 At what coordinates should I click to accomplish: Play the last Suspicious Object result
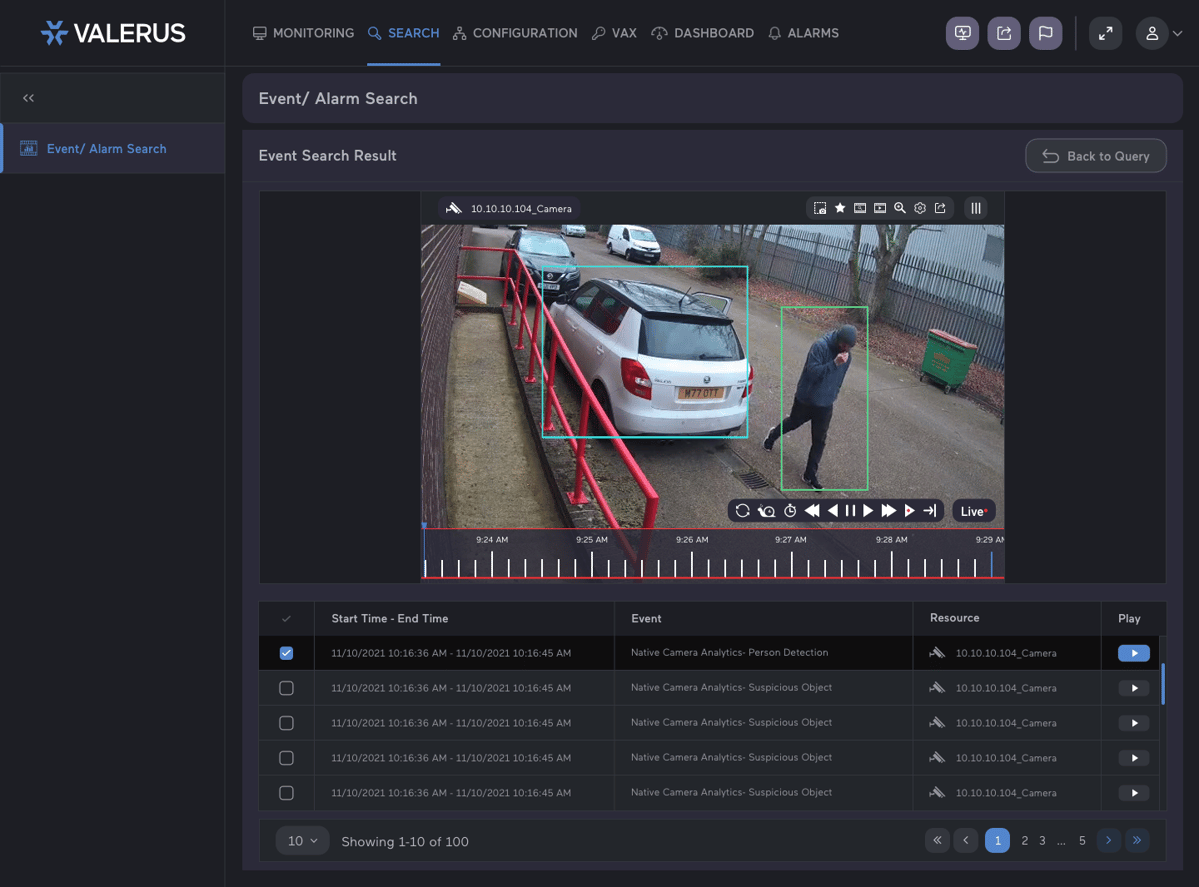[x=1132, y=792]
